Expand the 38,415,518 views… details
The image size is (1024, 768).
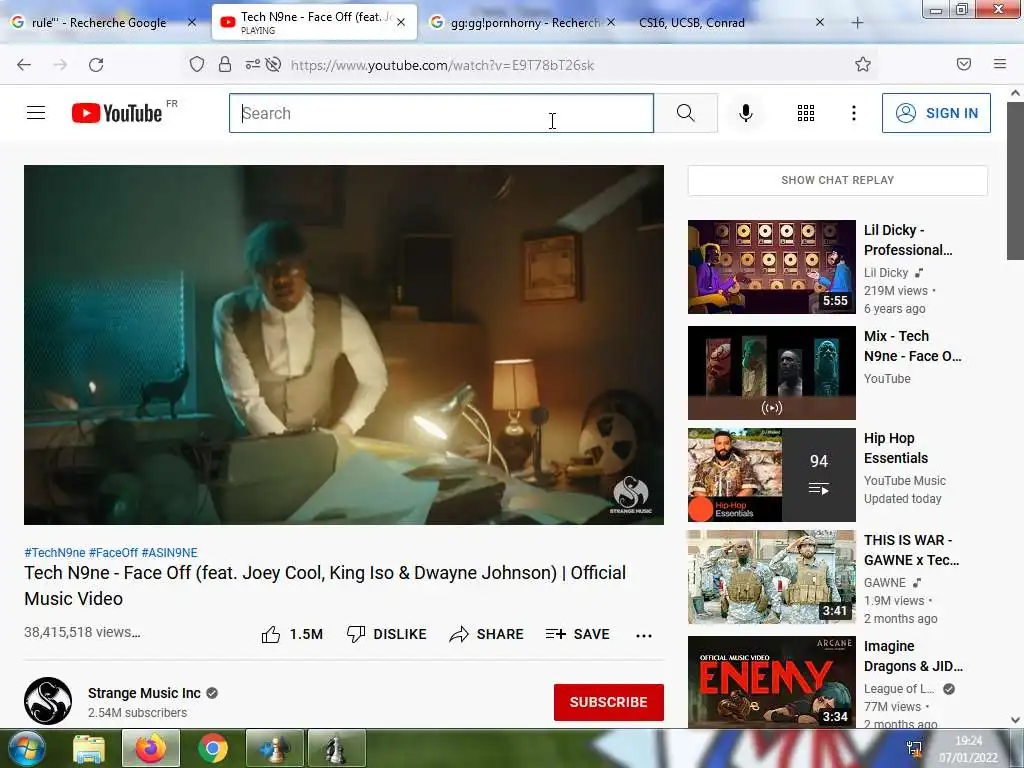(82, 632)
